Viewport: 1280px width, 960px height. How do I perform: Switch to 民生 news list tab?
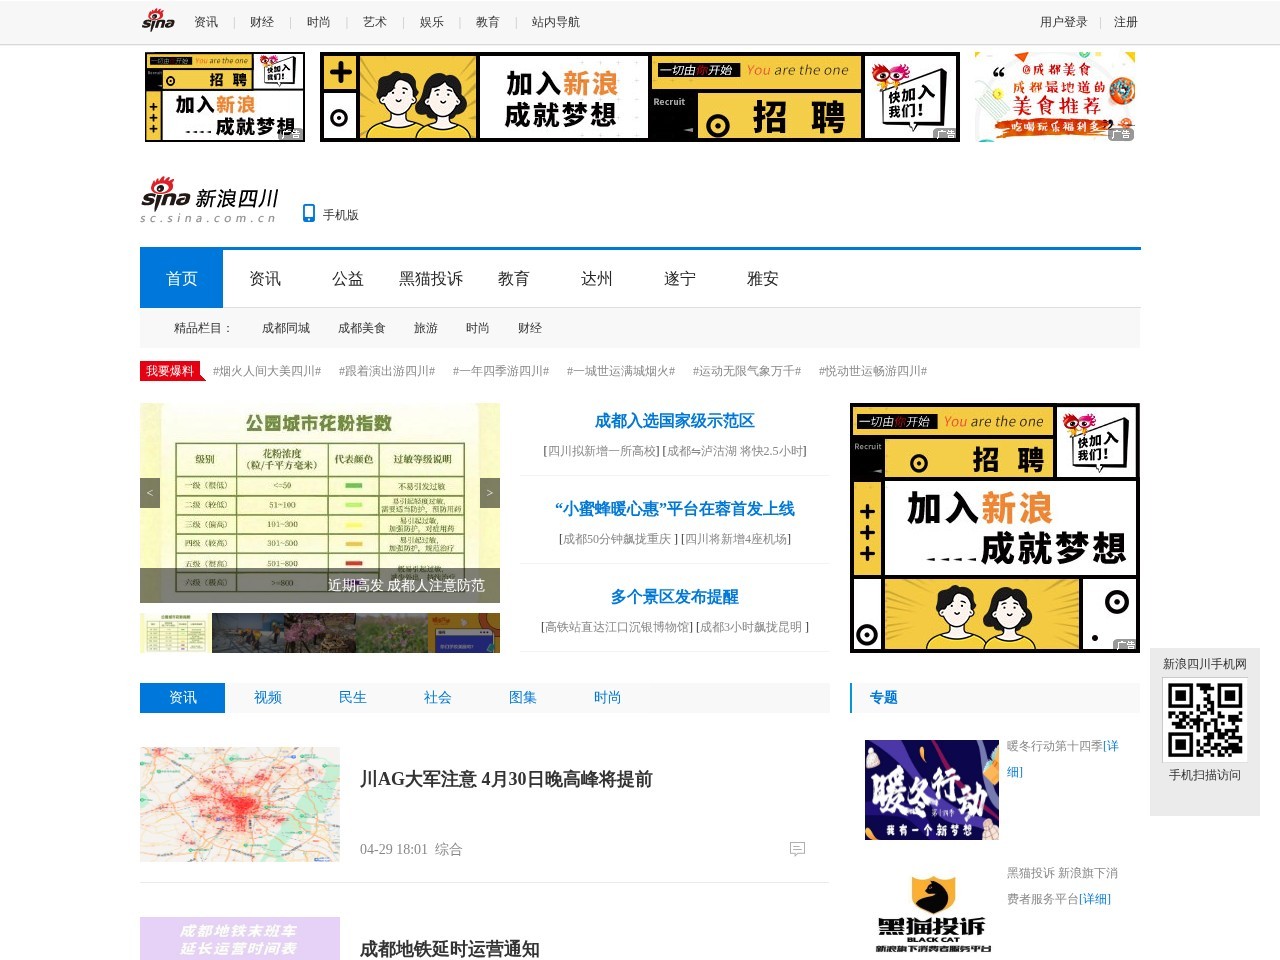click(353, 698)
